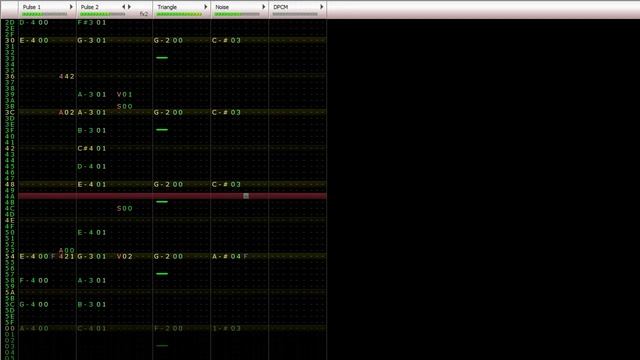Select E-4 01 in Pulse 2 row 48
The image size is (640, 360).
click(92, 184)
